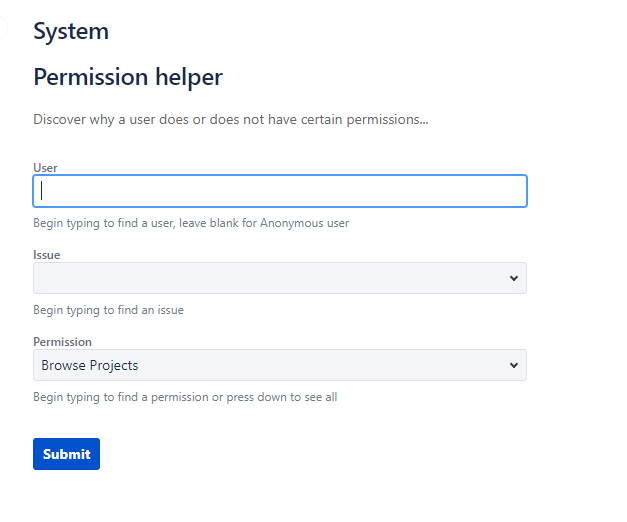The width and height of the screenshot is (627, 522).
Task: Click the 'Discover why a user' description text
Action: tap(230, 120)
